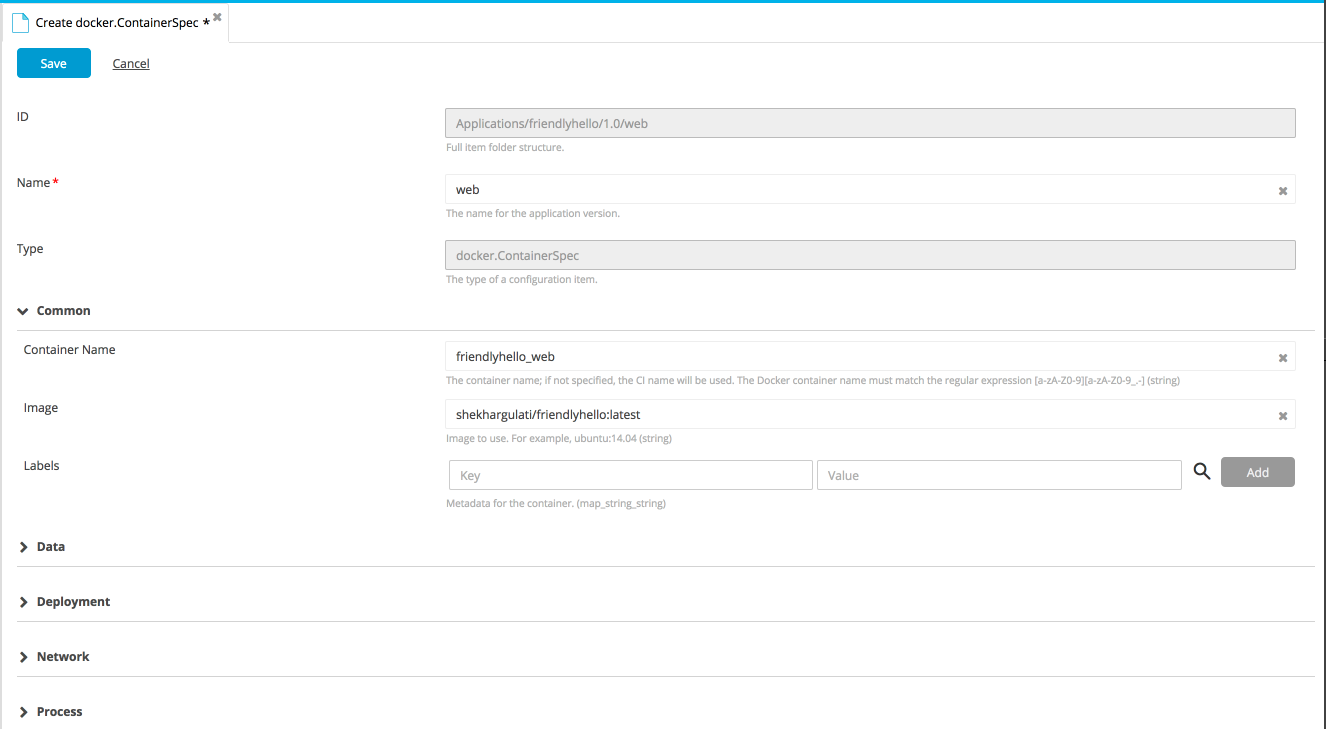The image size is (1326, 729).
Task: Collapse the Common section
Action: pyautogui.click(x=23, y=311)
